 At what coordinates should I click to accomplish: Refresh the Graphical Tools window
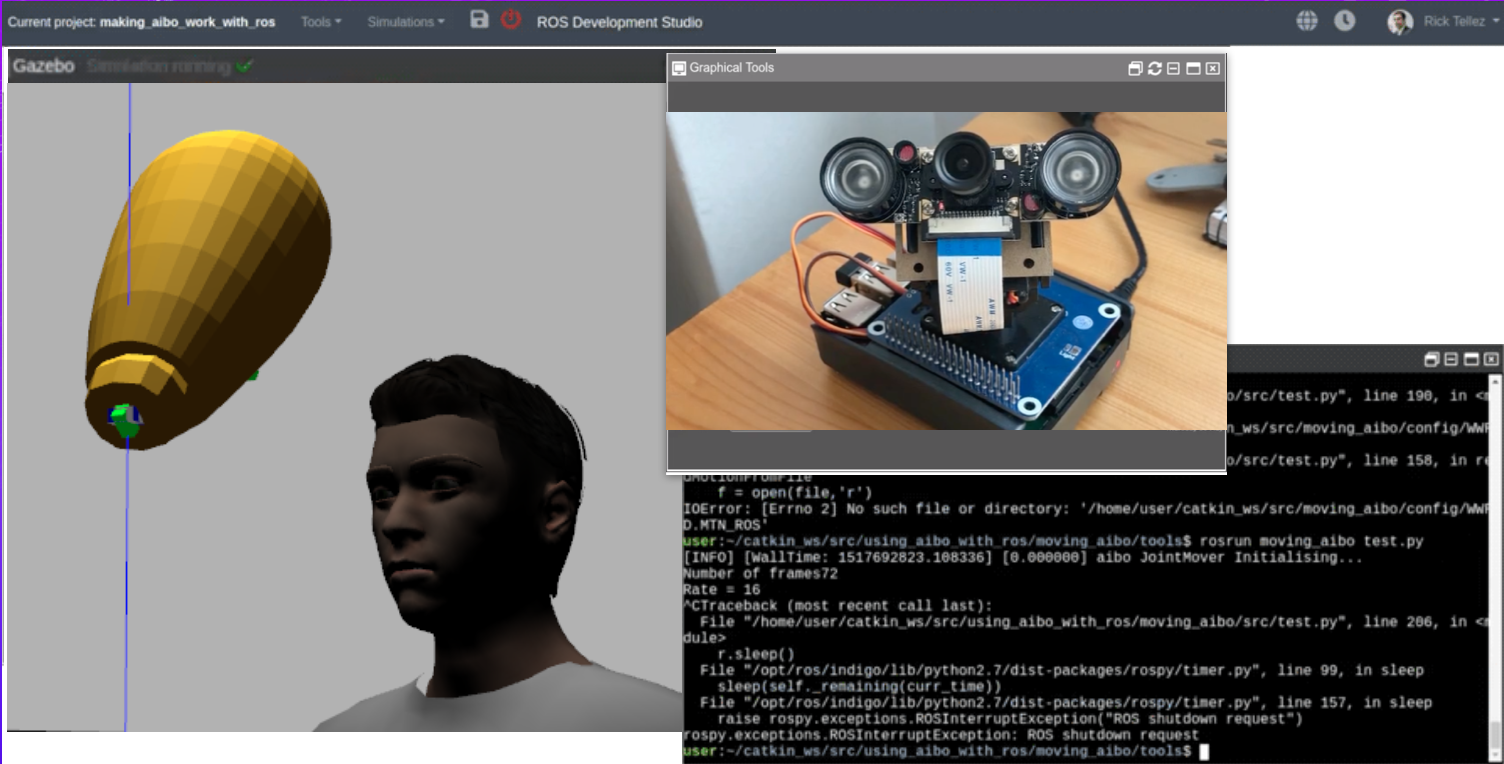[x=1155, y=68]
